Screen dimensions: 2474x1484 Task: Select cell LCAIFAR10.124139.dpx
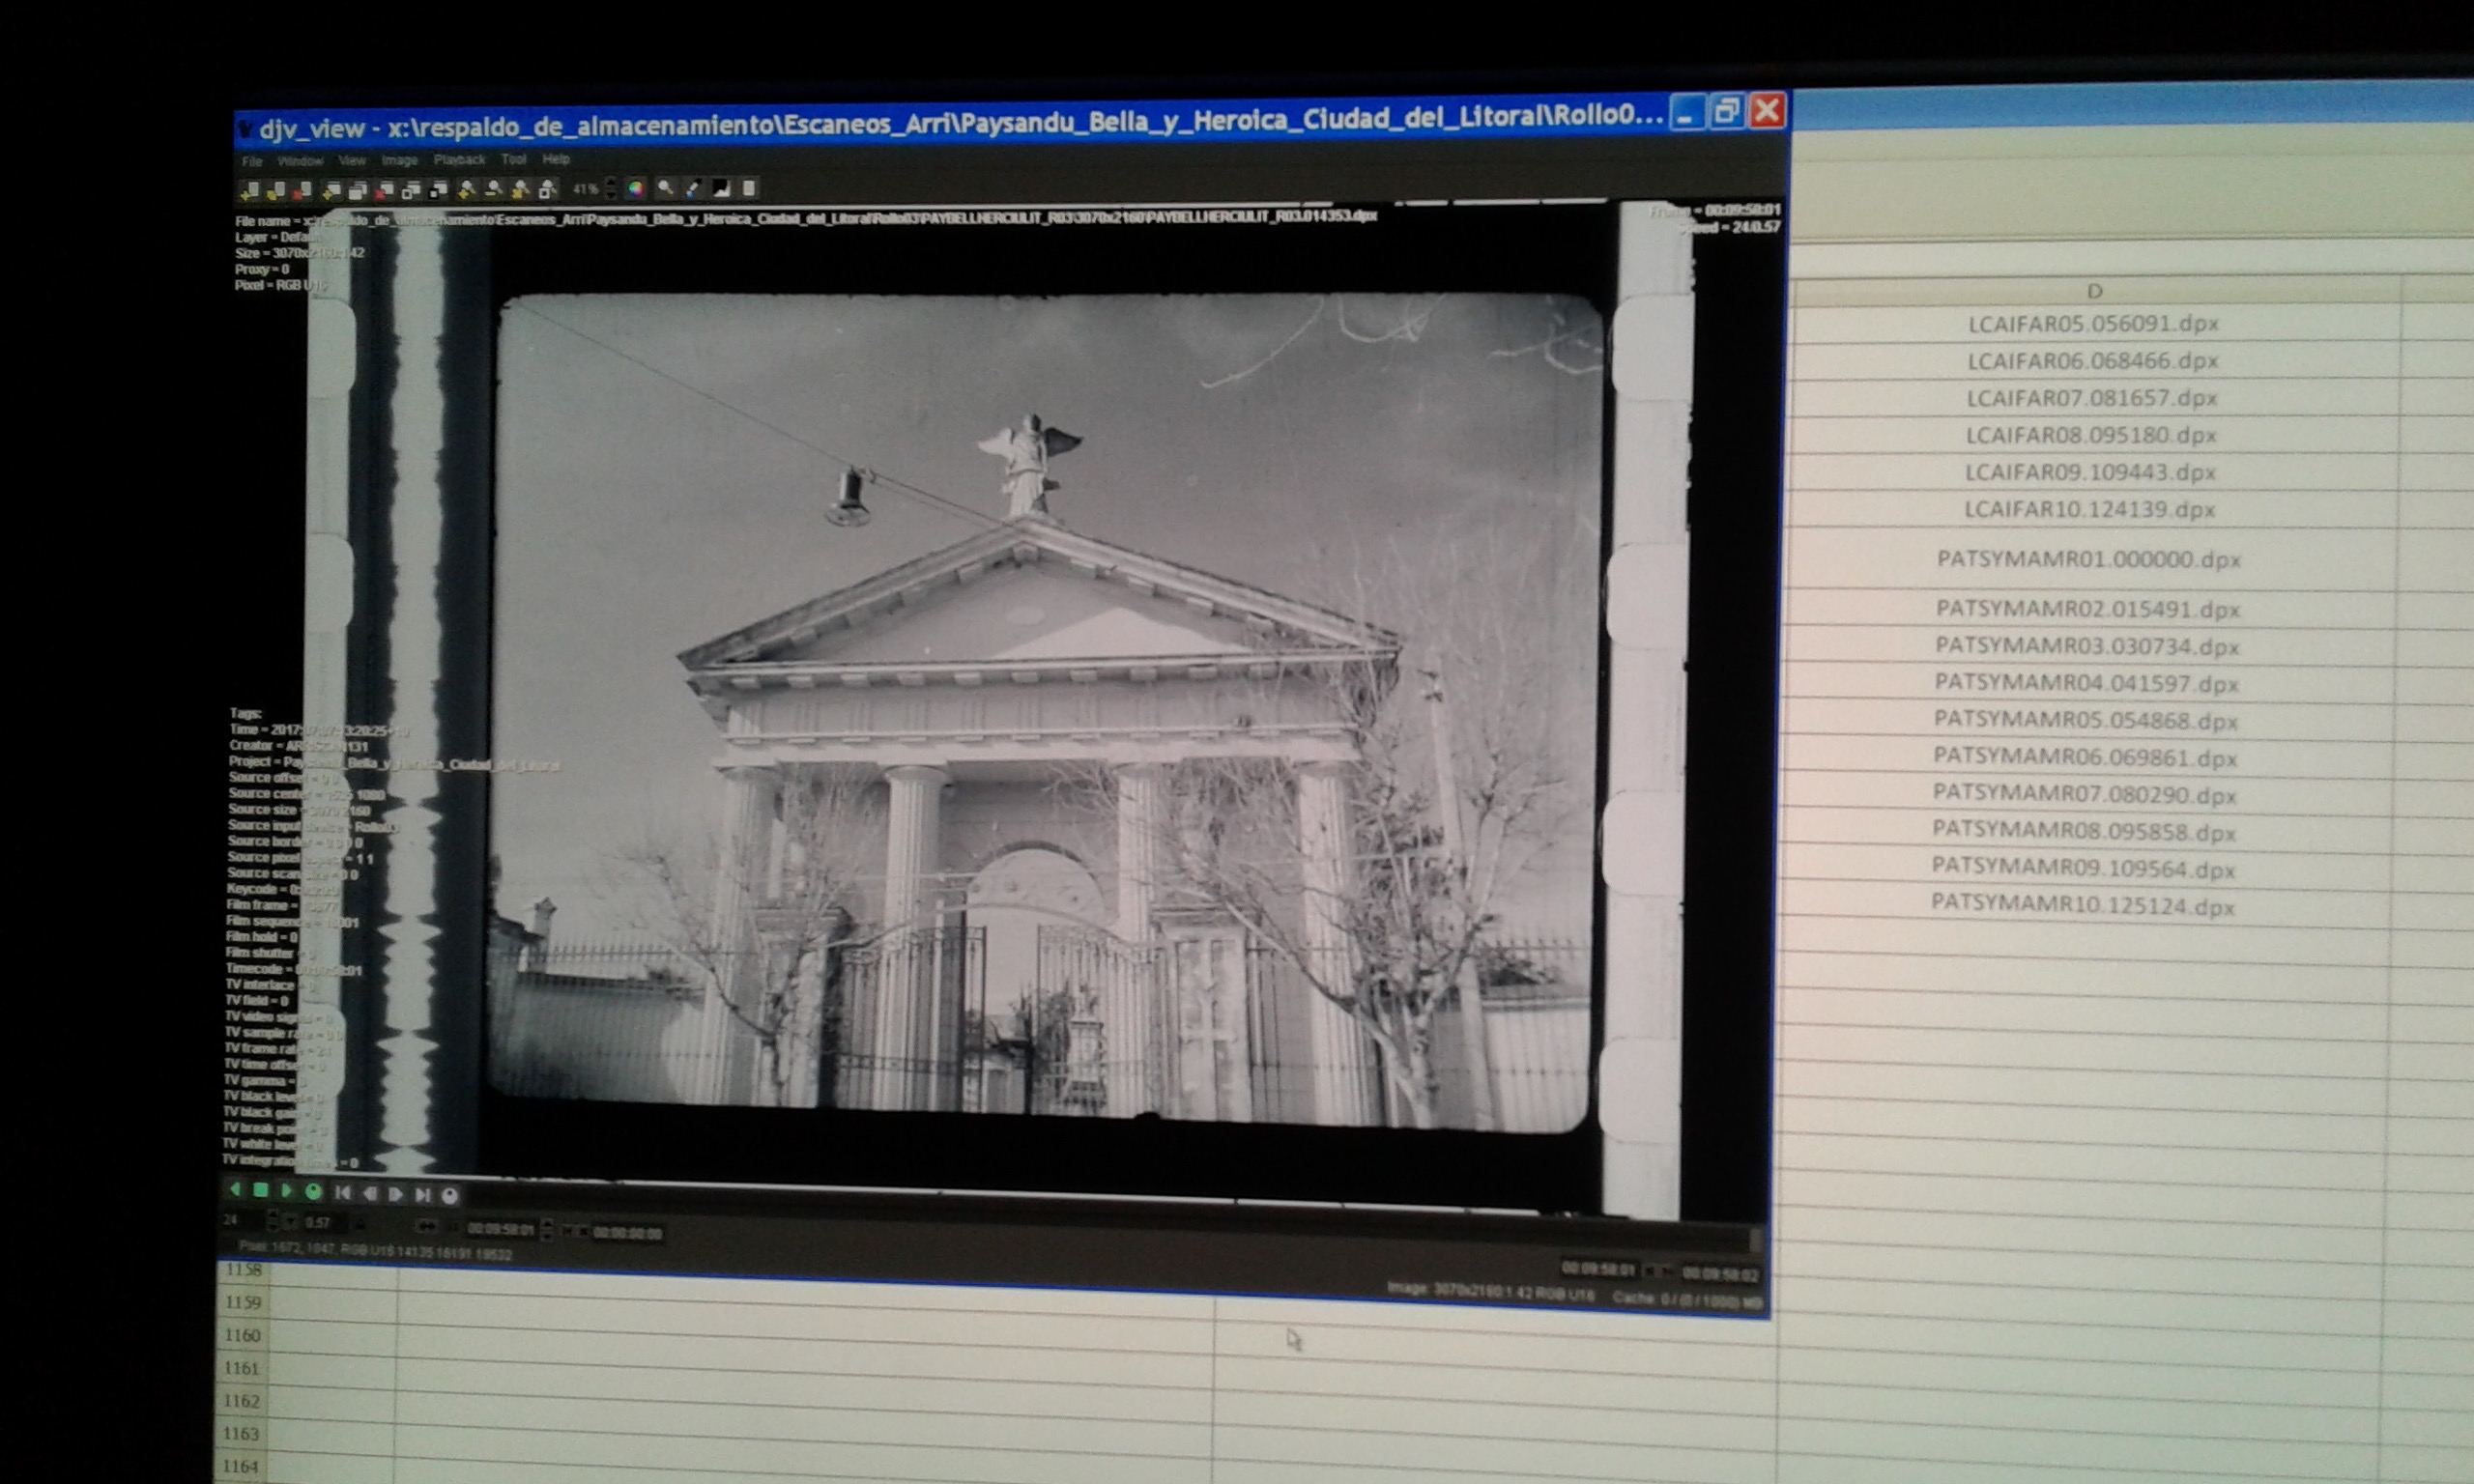[x=2090, y=510]
